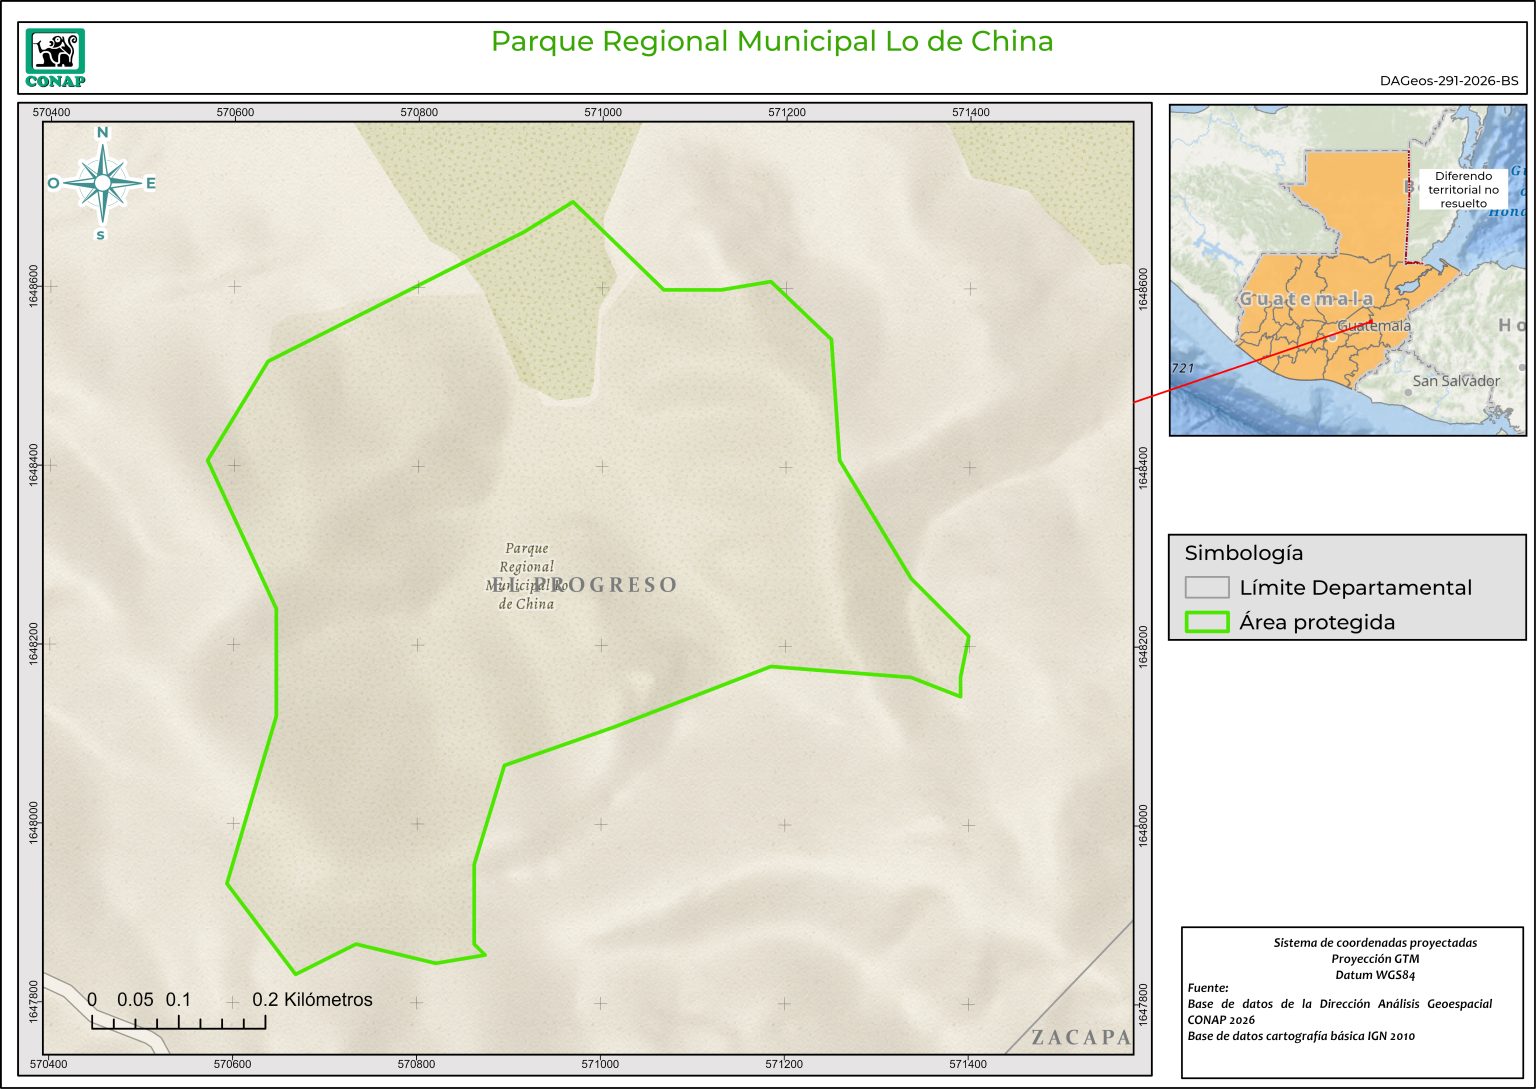Viewport: 1536px width, 1089px height.
Task: Click the top 571000 easting coordinate label
Action: coord(603,112)
